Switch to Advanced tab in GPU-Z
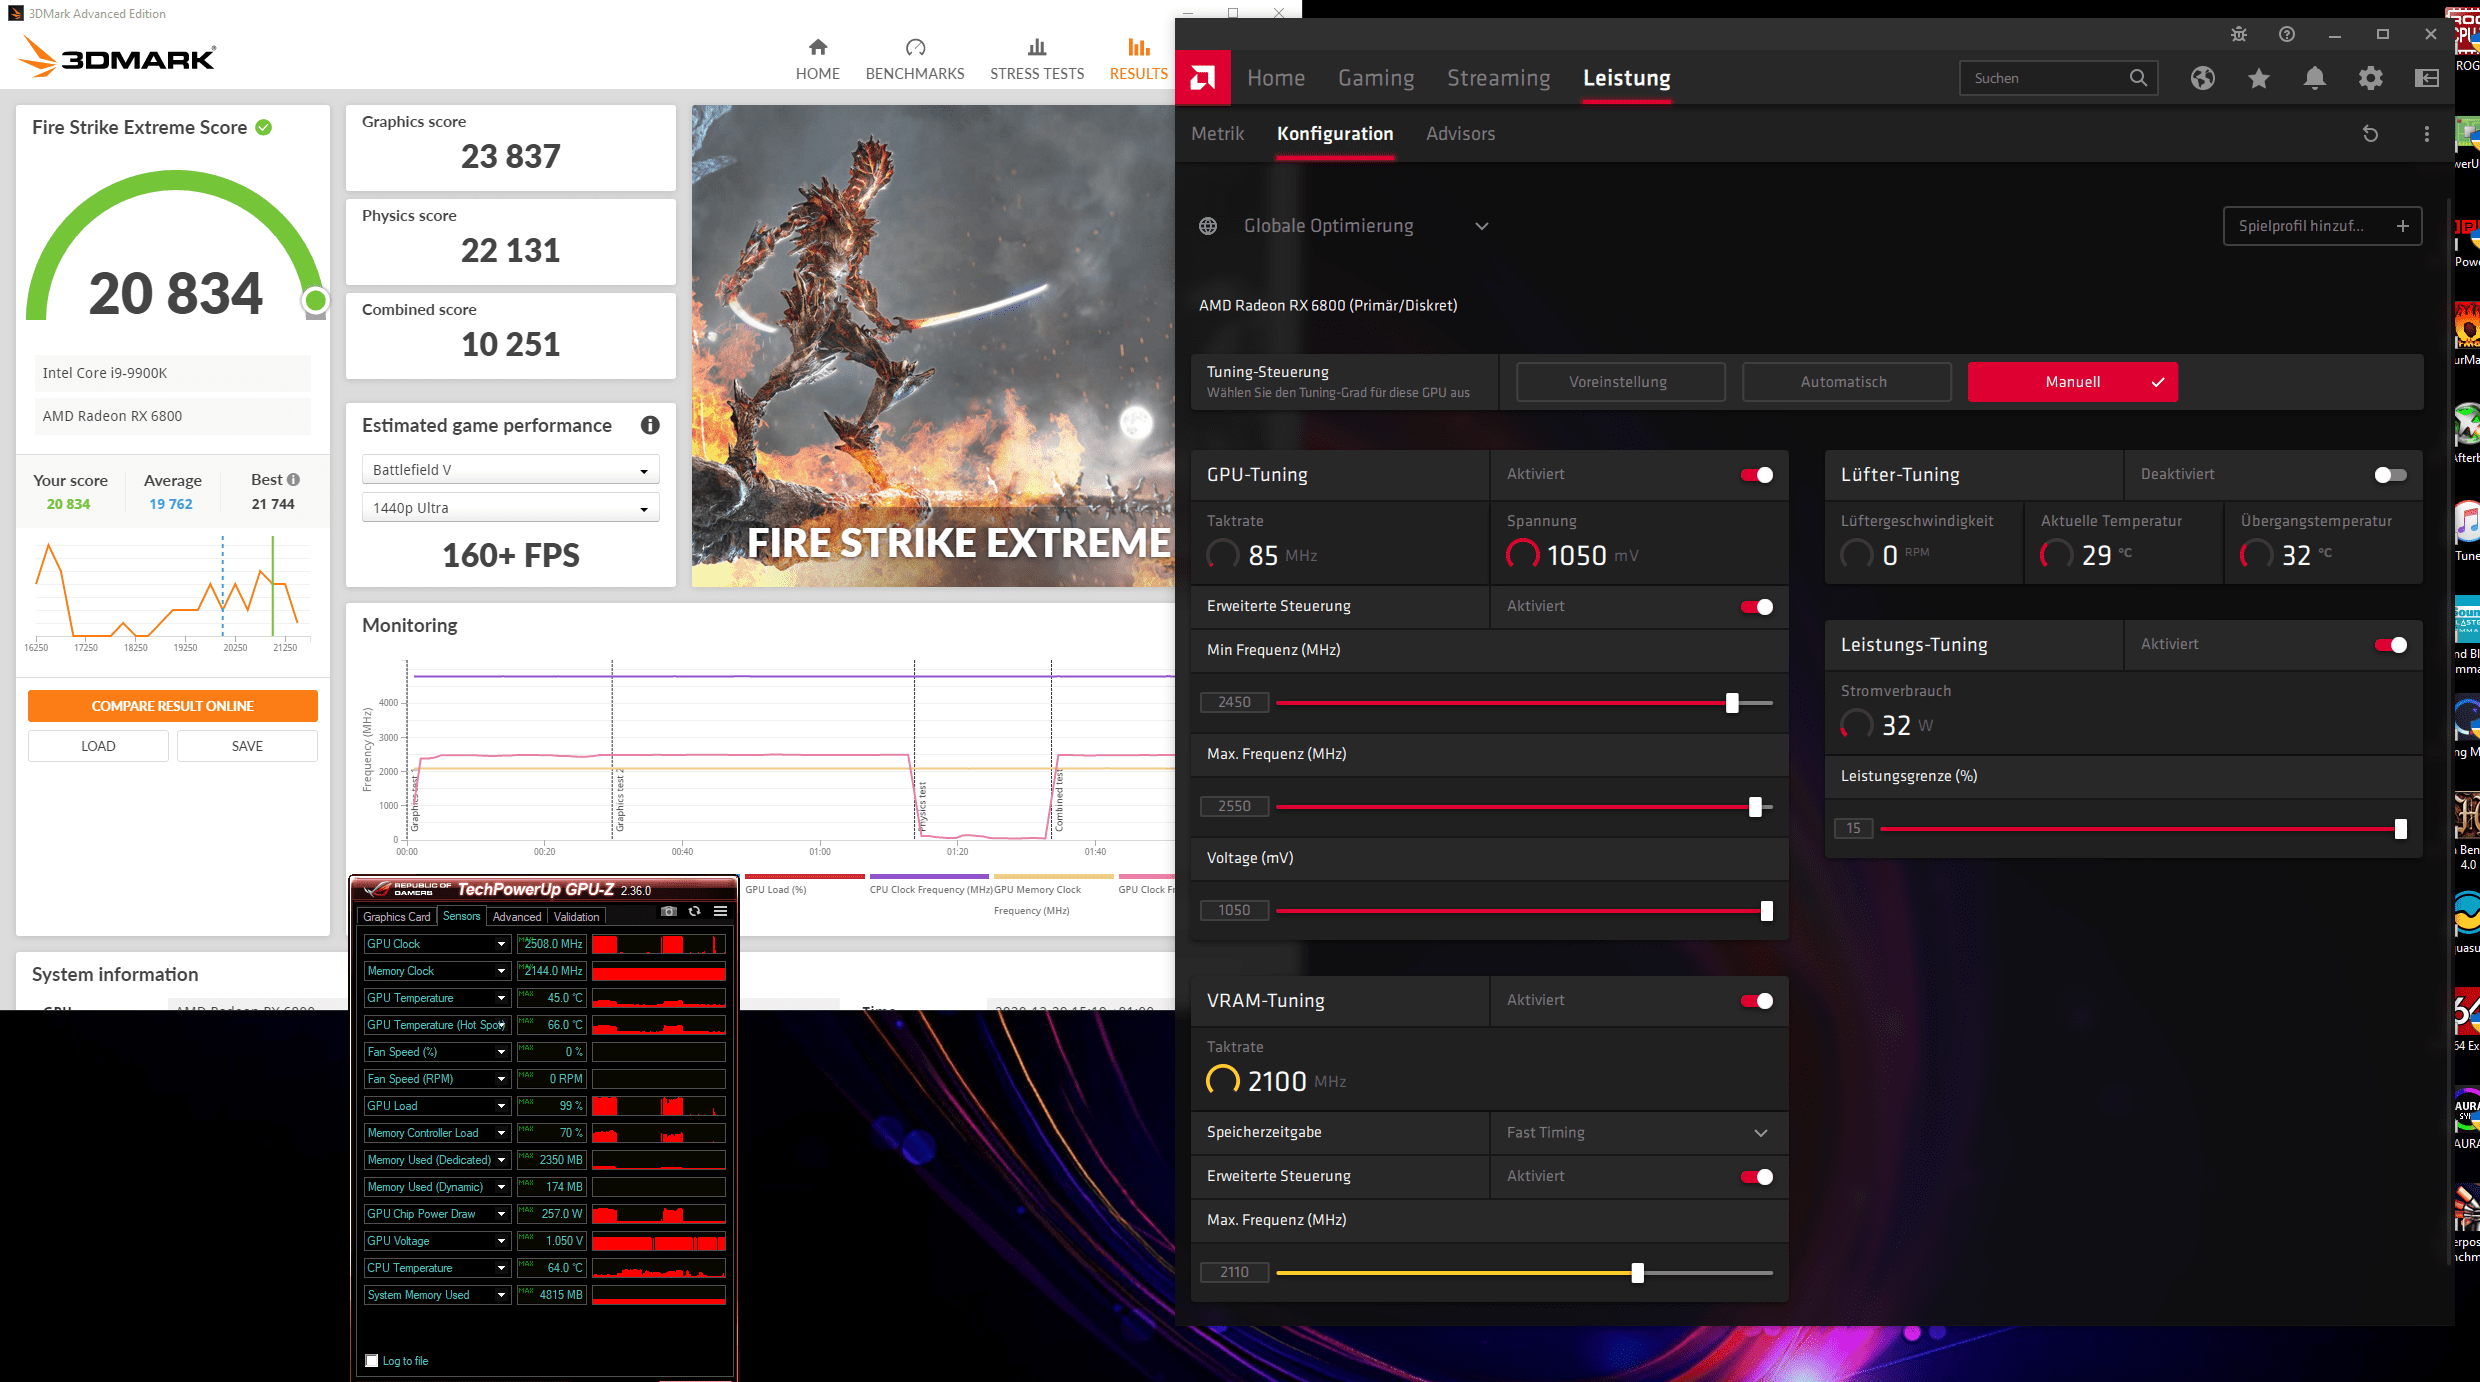The width and height of the screenshot is (2480, 1382). 517,917
